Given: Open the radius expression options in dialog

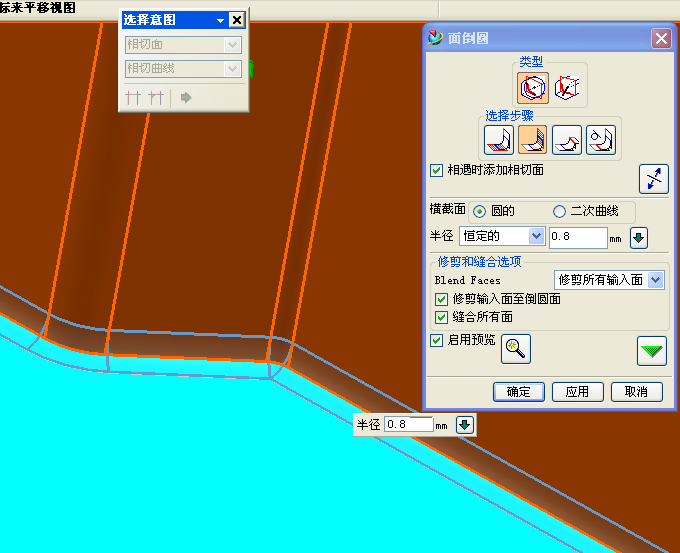Looking at the screenshot, I should coord(639,238).
